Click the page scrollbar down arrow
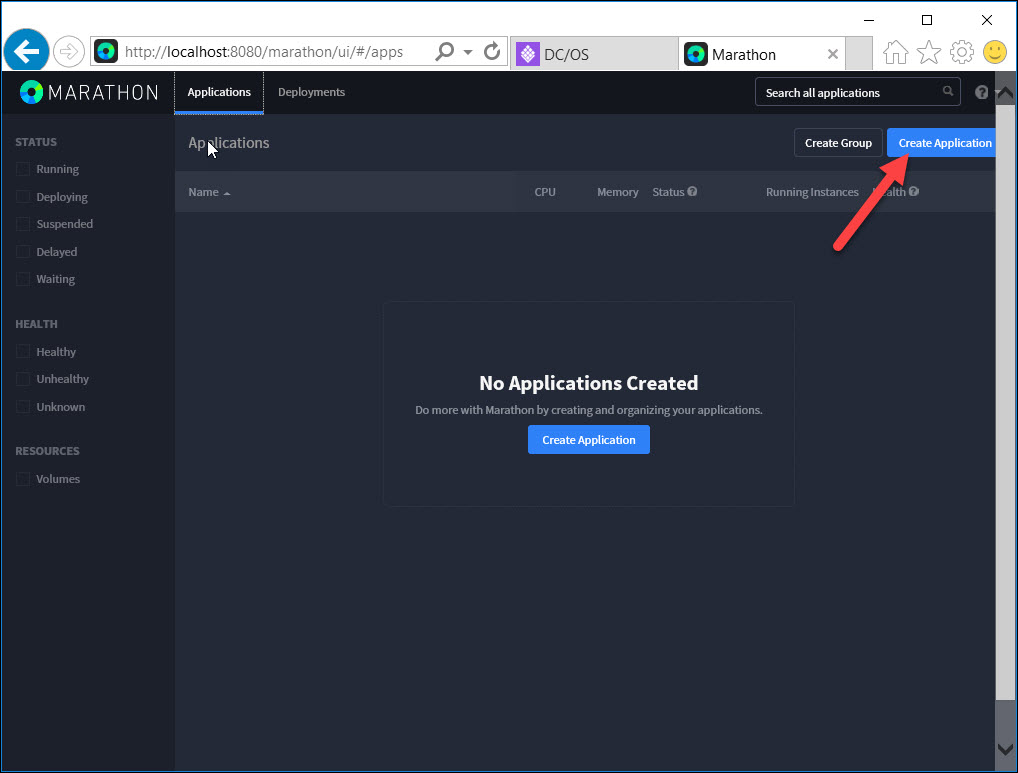This screenshot has height=773, width=1018. pos(1006,748)
